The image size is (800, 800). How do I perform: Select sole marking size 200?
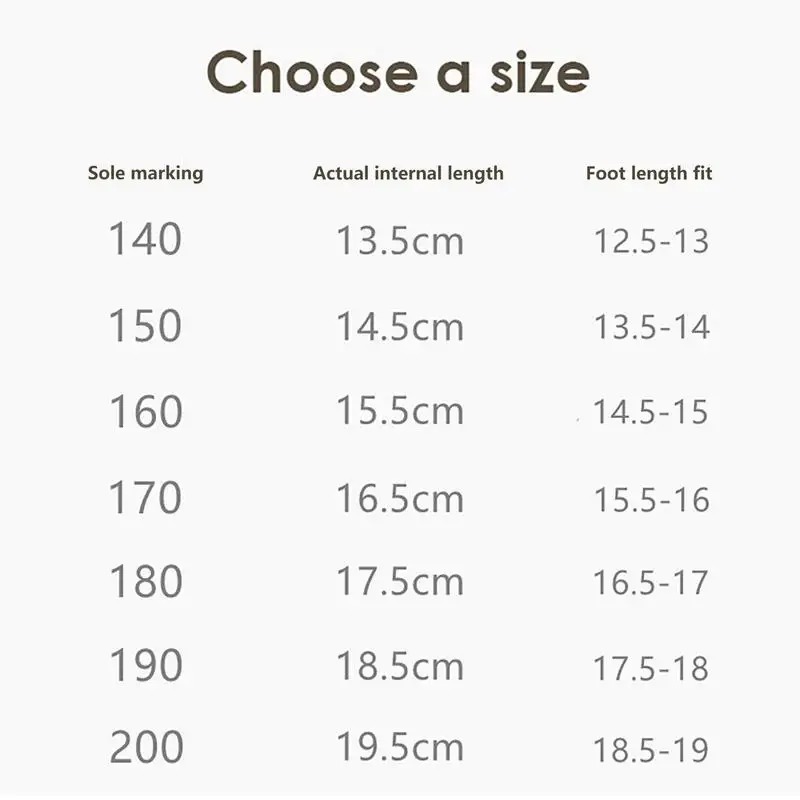coord(146,748)
